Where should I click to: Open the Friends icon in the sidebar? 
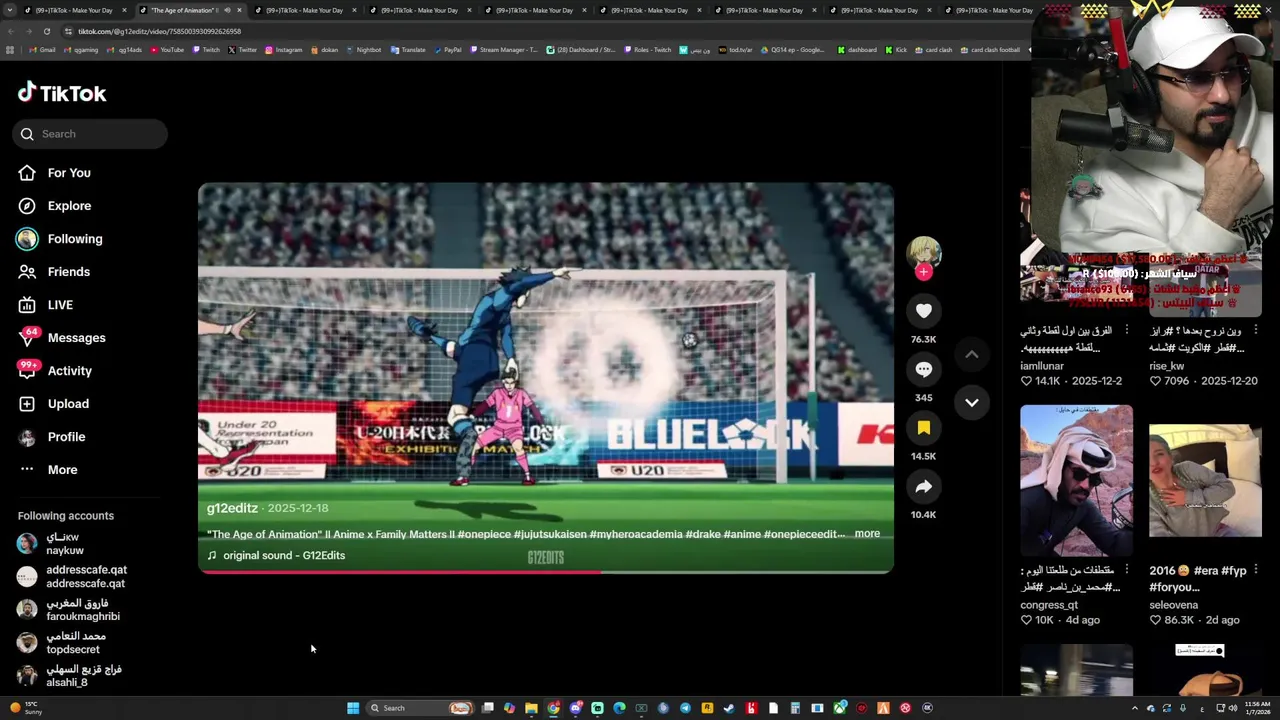[27, 272]
